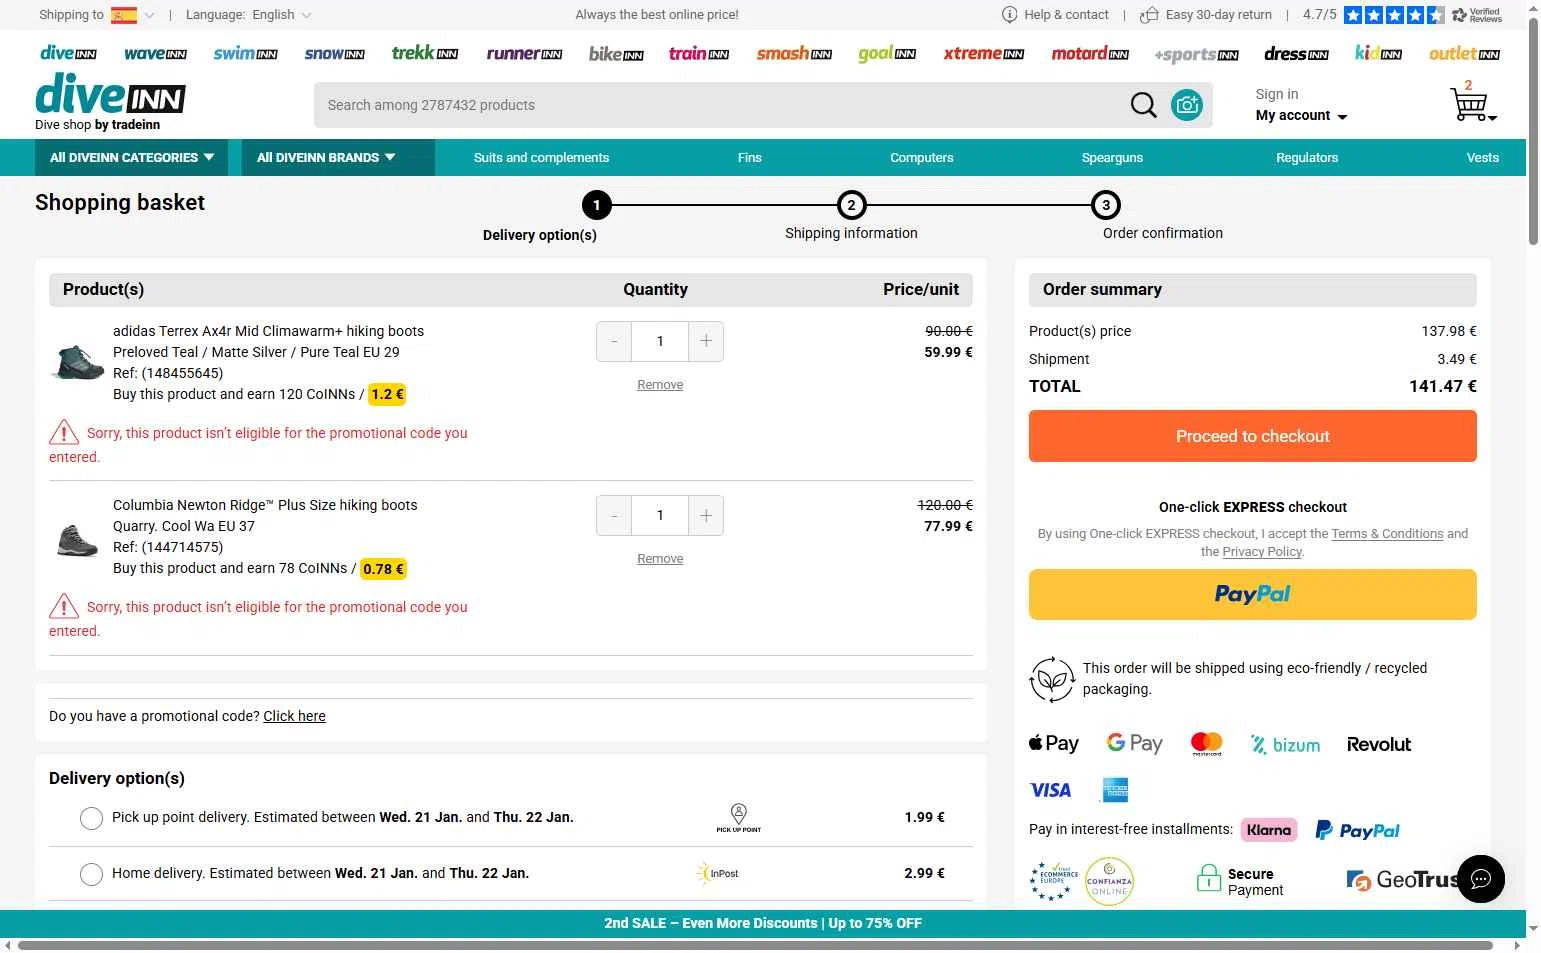Open Easy 30-day return link
The height and width of the screenshot is (953, 1541).
1206,15
